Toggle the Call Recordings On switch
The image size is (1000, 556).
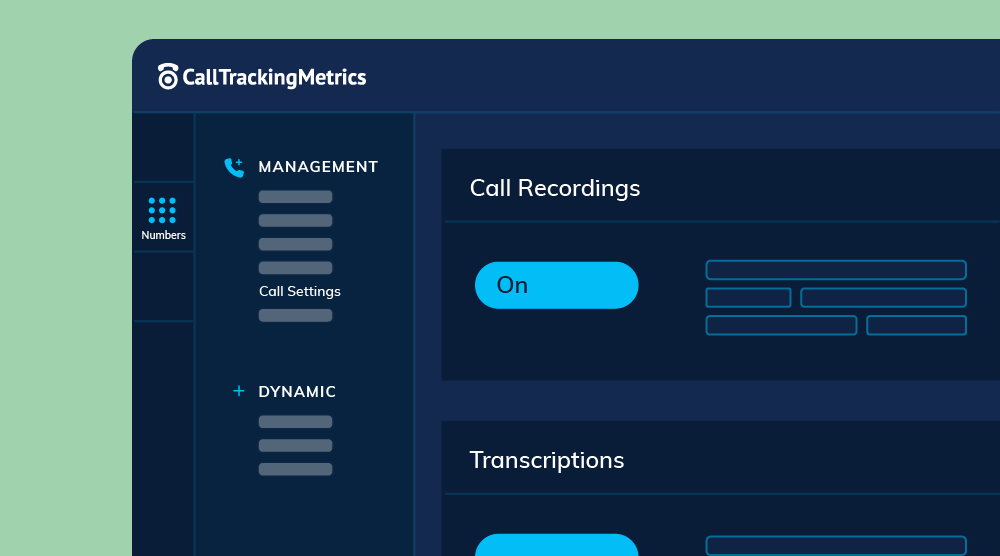coord(556,285)
